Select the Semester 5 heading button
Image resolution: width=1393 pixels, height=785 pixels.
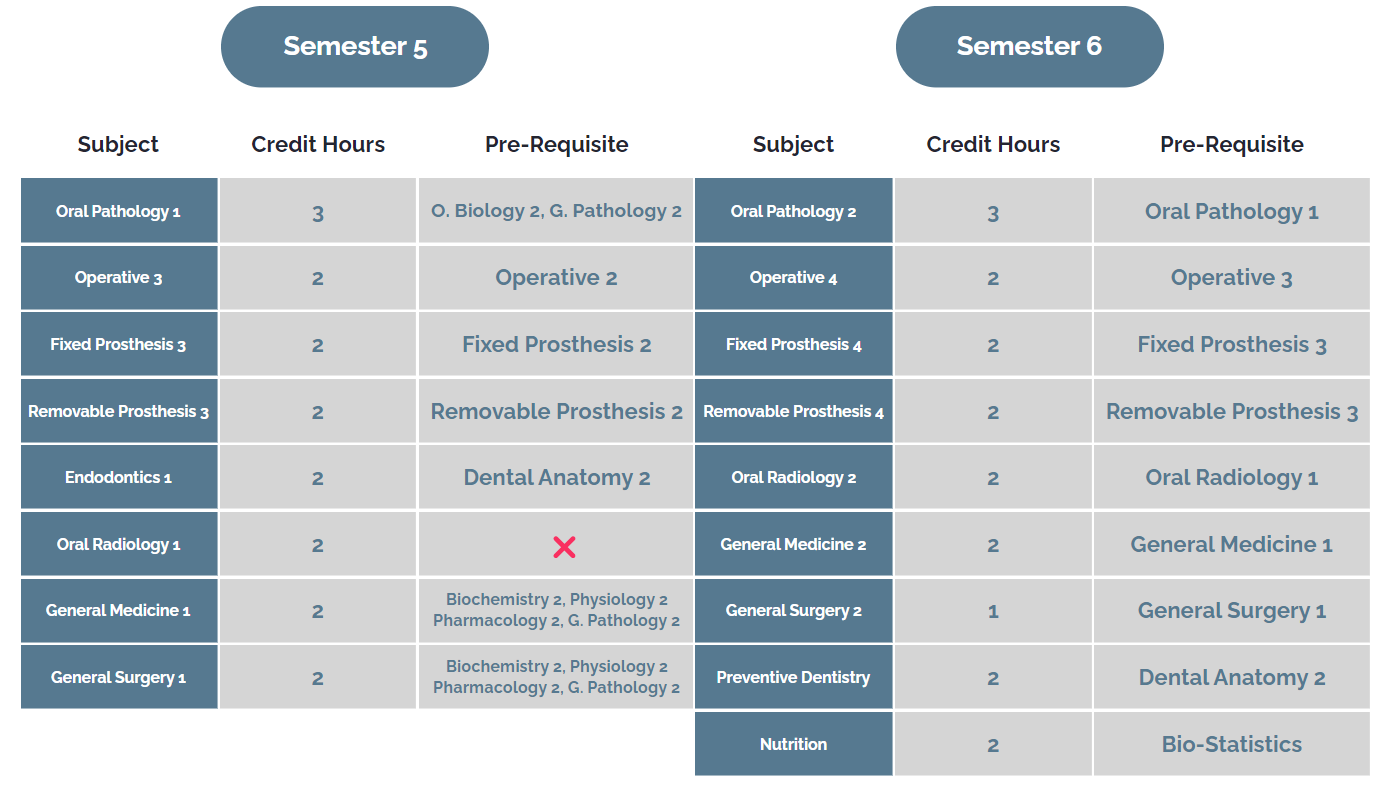click(355, 47)
